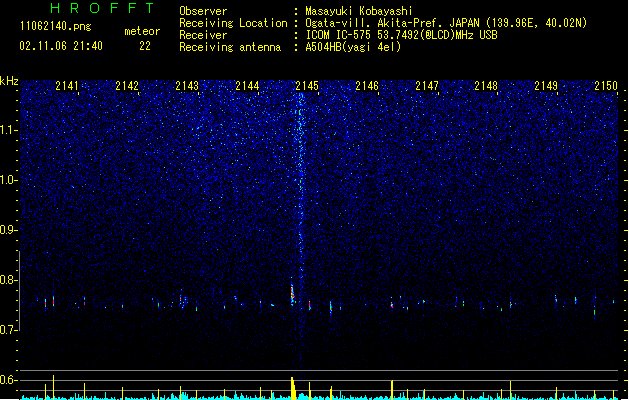Click time marker 2145
The width and height of the screenshot is (629, 400).
[x=307, y=85]
